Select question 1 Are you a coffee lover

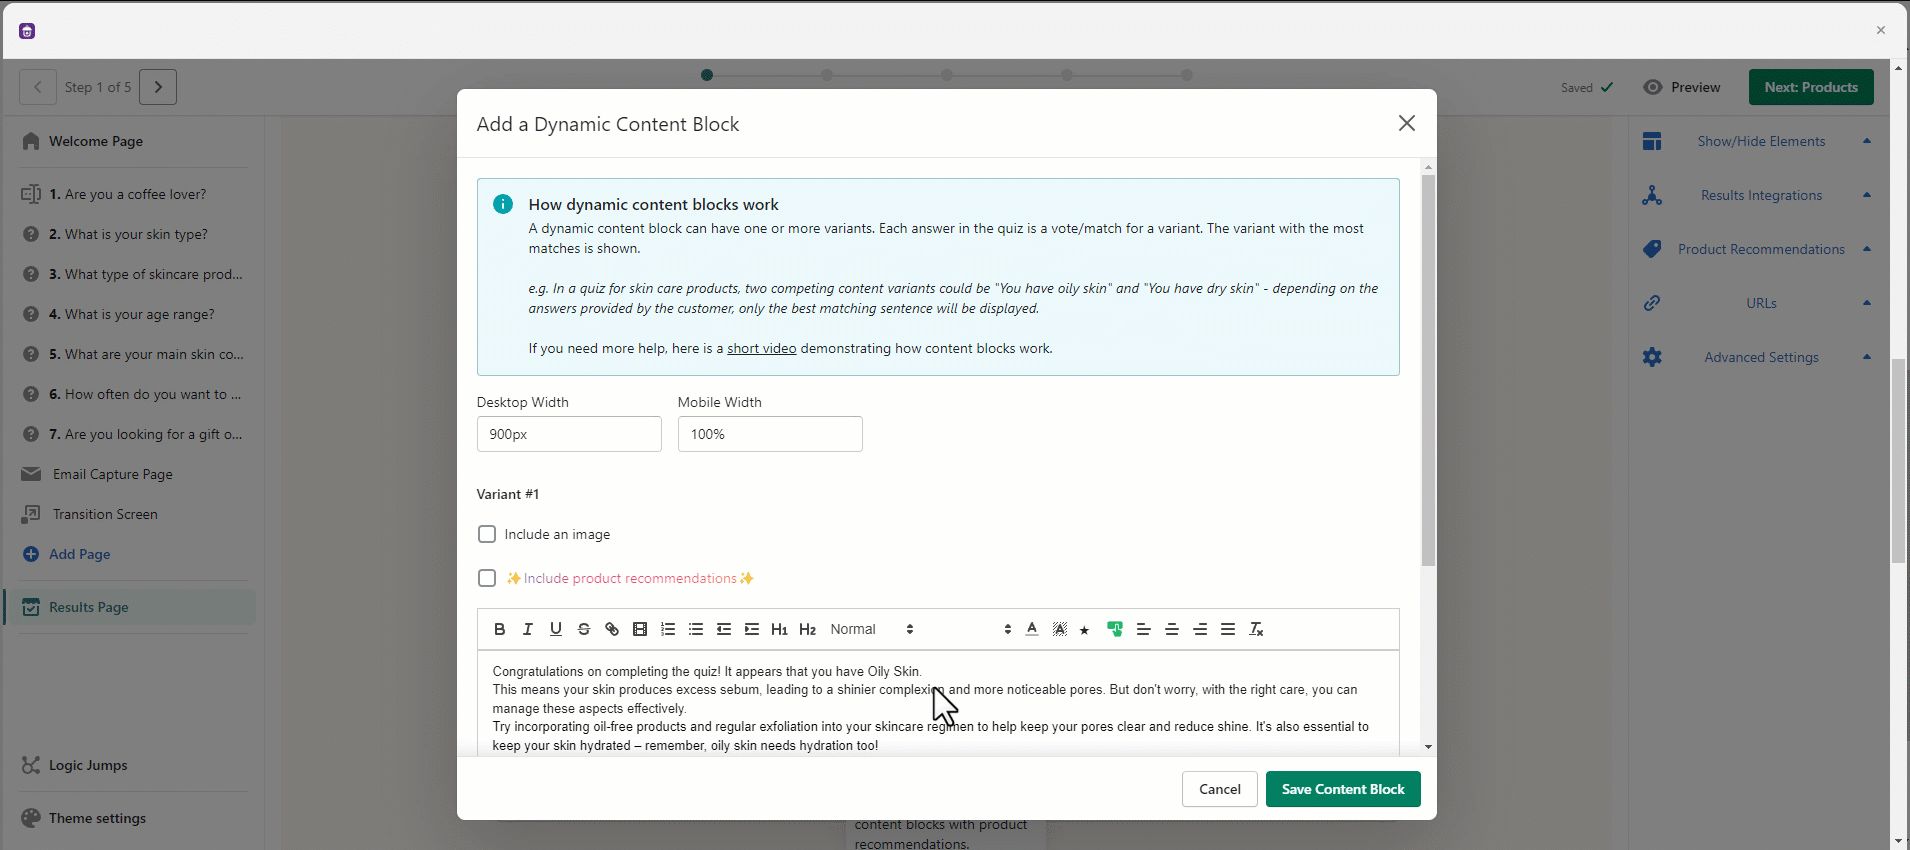point(130,194)
